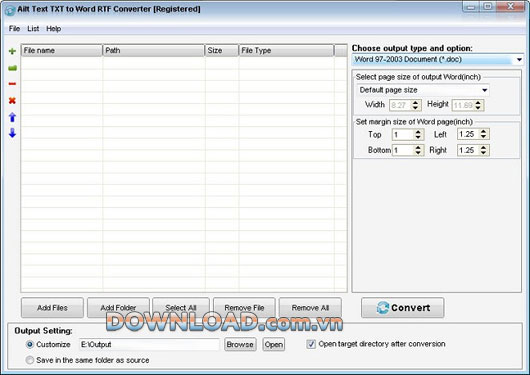The width and height of the screenshot is (530, 375).
Task: Decrease the Left margin value
Action: (x=484, y=137)
